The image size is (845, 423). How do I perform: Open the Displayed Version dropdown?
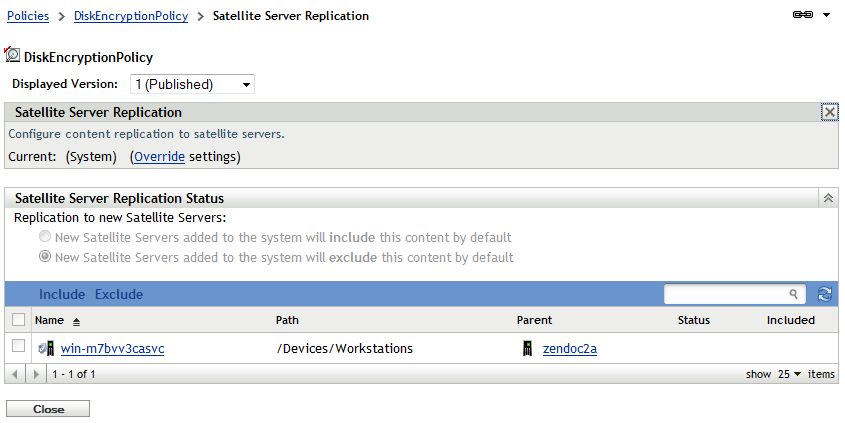192,84
